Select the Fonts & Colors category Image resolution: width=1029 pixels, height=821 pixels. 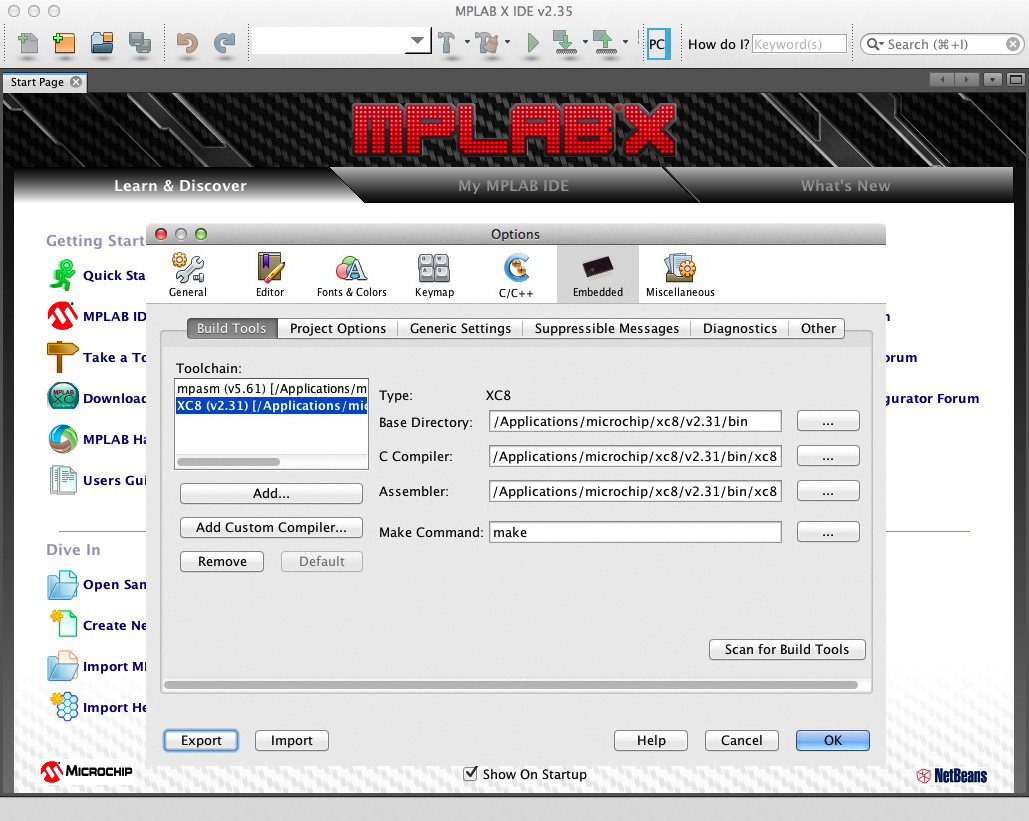(x=351, y=275)
